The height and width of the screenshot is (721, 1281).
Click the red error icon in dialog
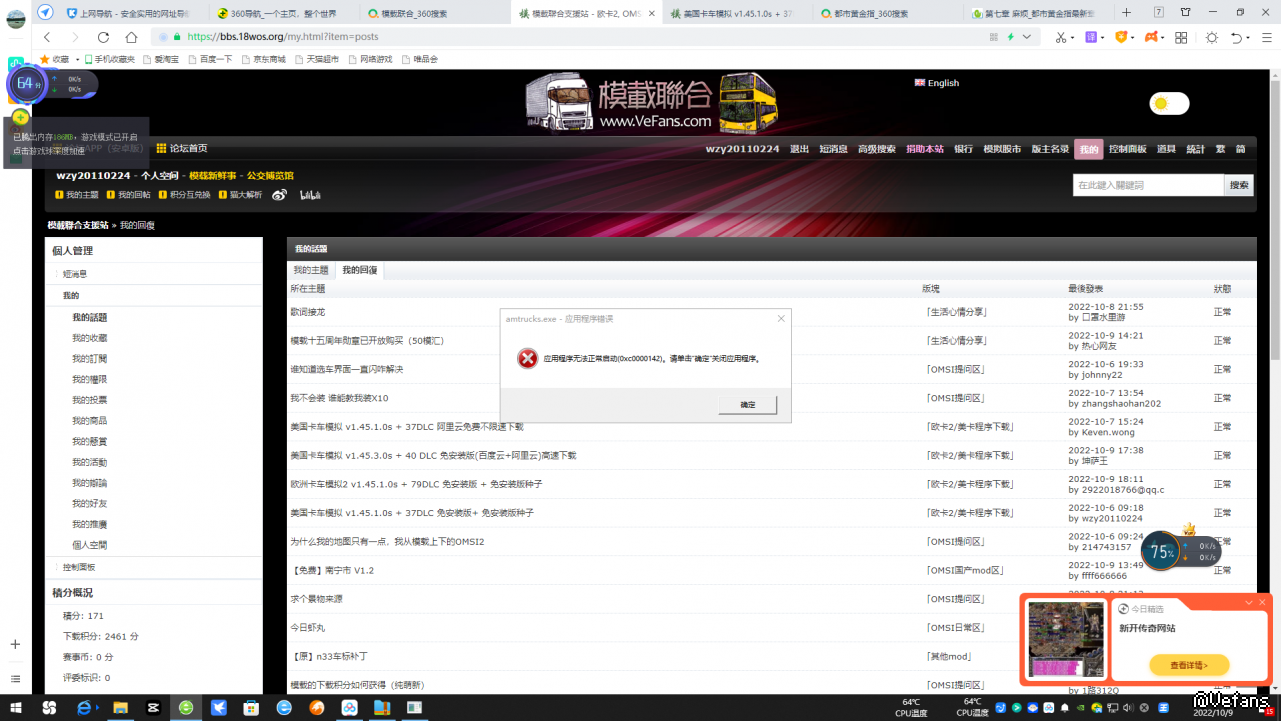point(527,358)
